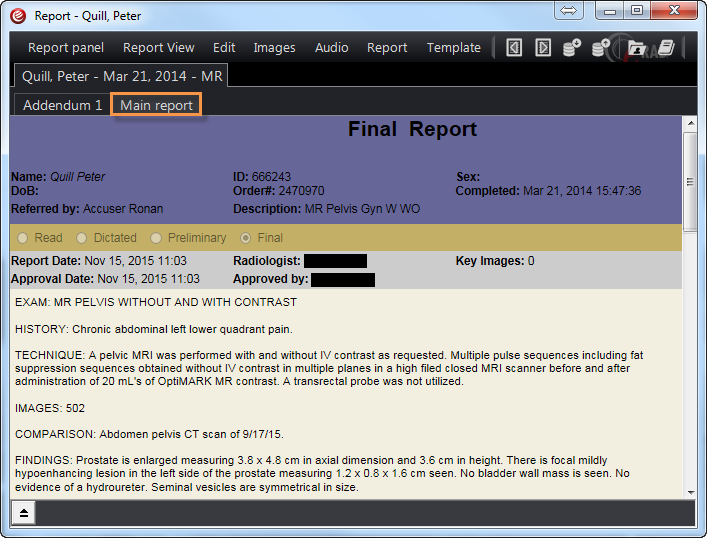Image resolution: width=707 pixels, height=538 pixels.
Task: Click the next report arrow icon
Action: pyautogui.click(x=542, y=47)
